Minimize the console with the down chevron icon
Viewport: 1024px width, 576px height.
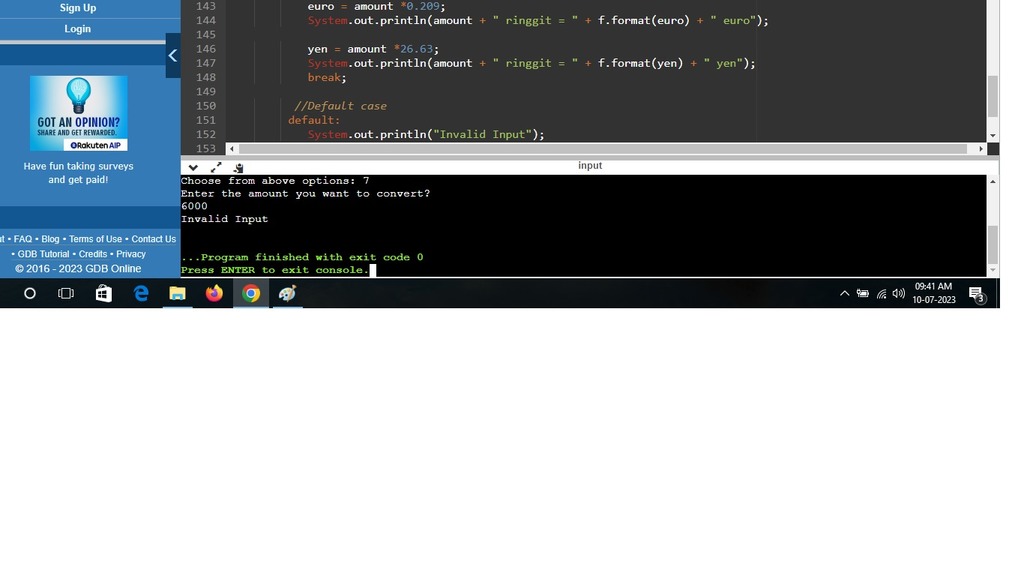pyautogui.click(x=193, y=168)
